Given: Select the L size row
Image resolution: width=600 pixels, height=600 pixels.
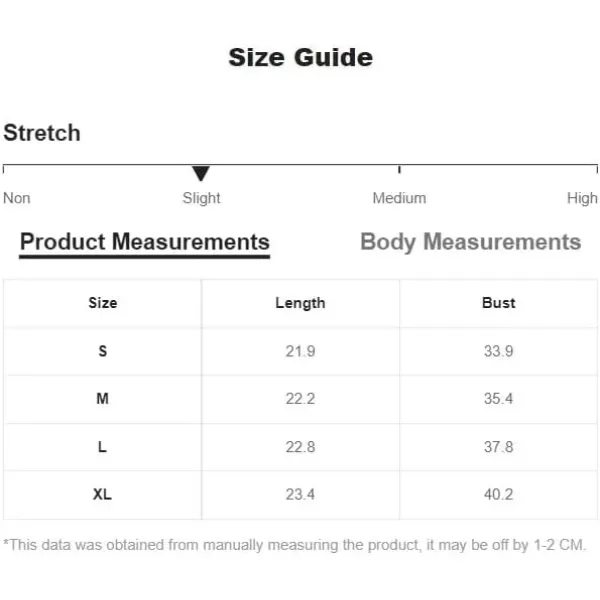Looking at the screenshot, I should pyautogui.click(x=300, y=447).
